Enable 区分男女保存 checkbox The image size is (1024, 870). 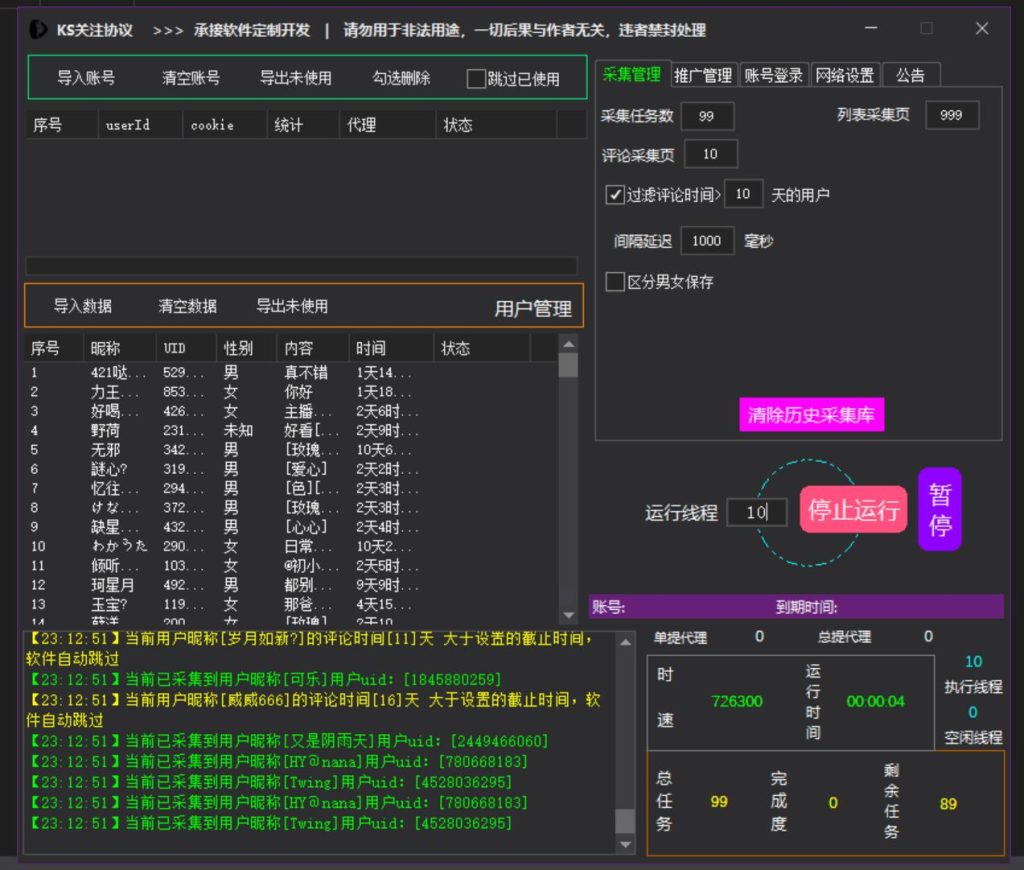pyautogui.click(x=615, y=282)
